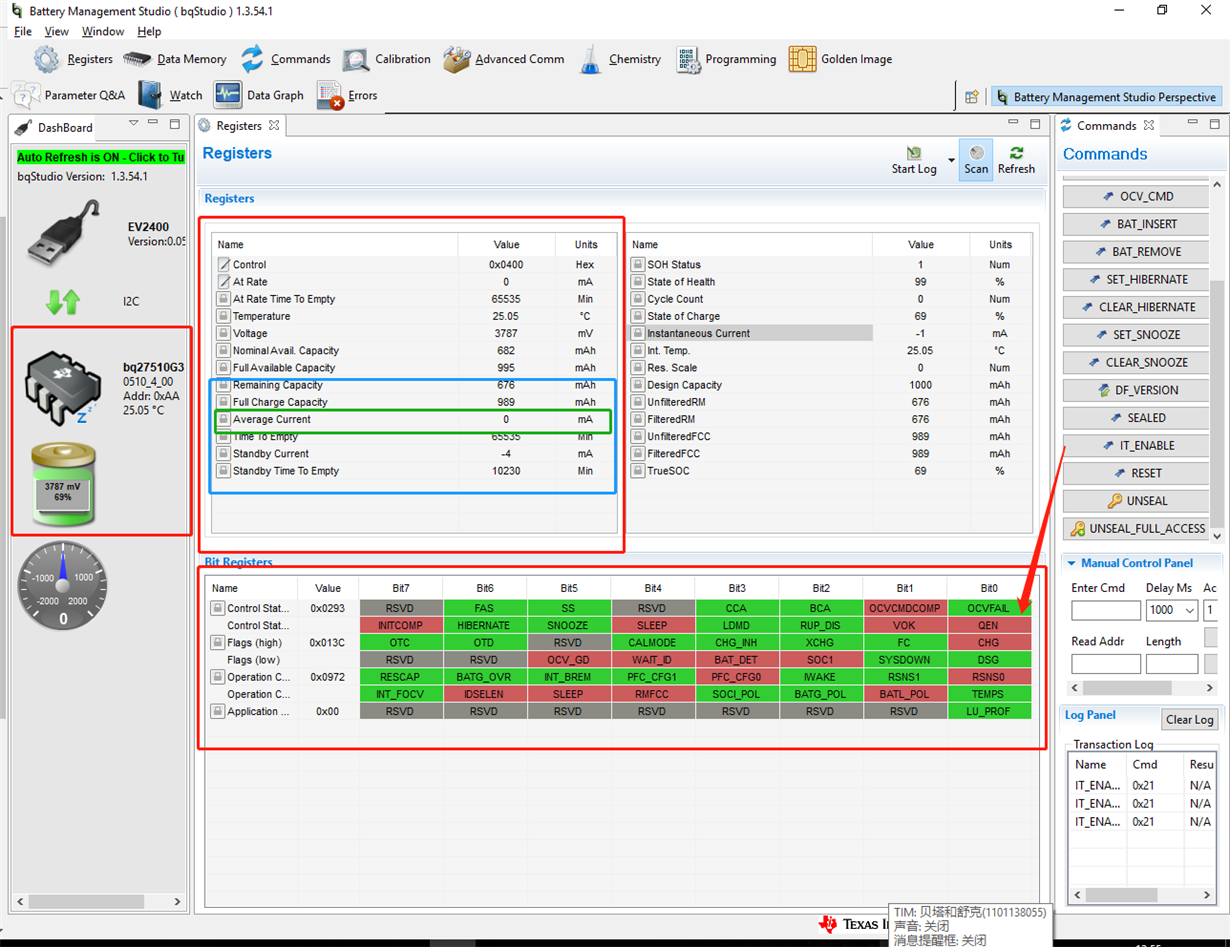
Task: Select the Registers tab
Action: pyautogui.click(x=239, y=126)
